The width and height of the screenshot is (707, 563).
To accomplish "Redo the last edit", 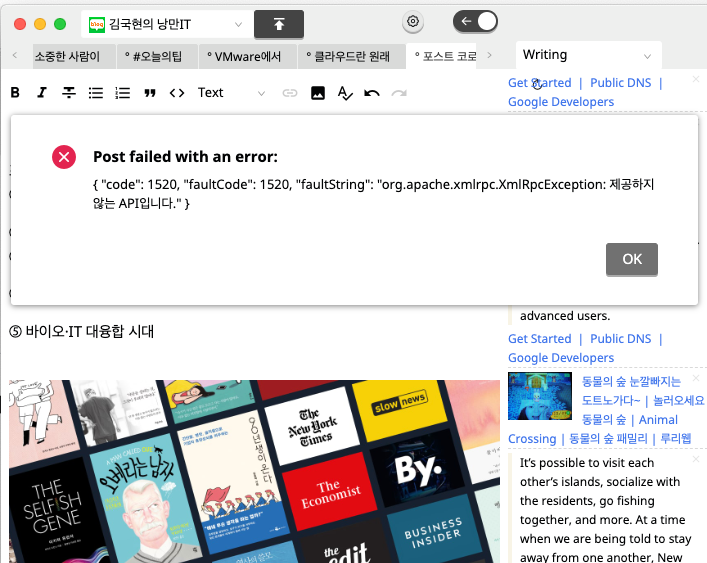I will [x=399, y=93].
